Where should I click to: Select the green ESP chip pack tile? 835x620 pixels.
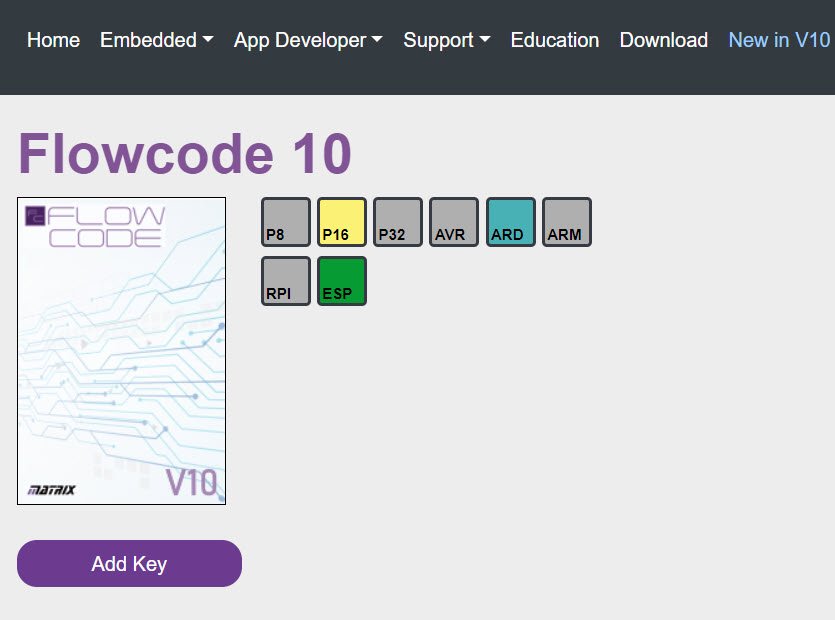click(x=342, y=281)
